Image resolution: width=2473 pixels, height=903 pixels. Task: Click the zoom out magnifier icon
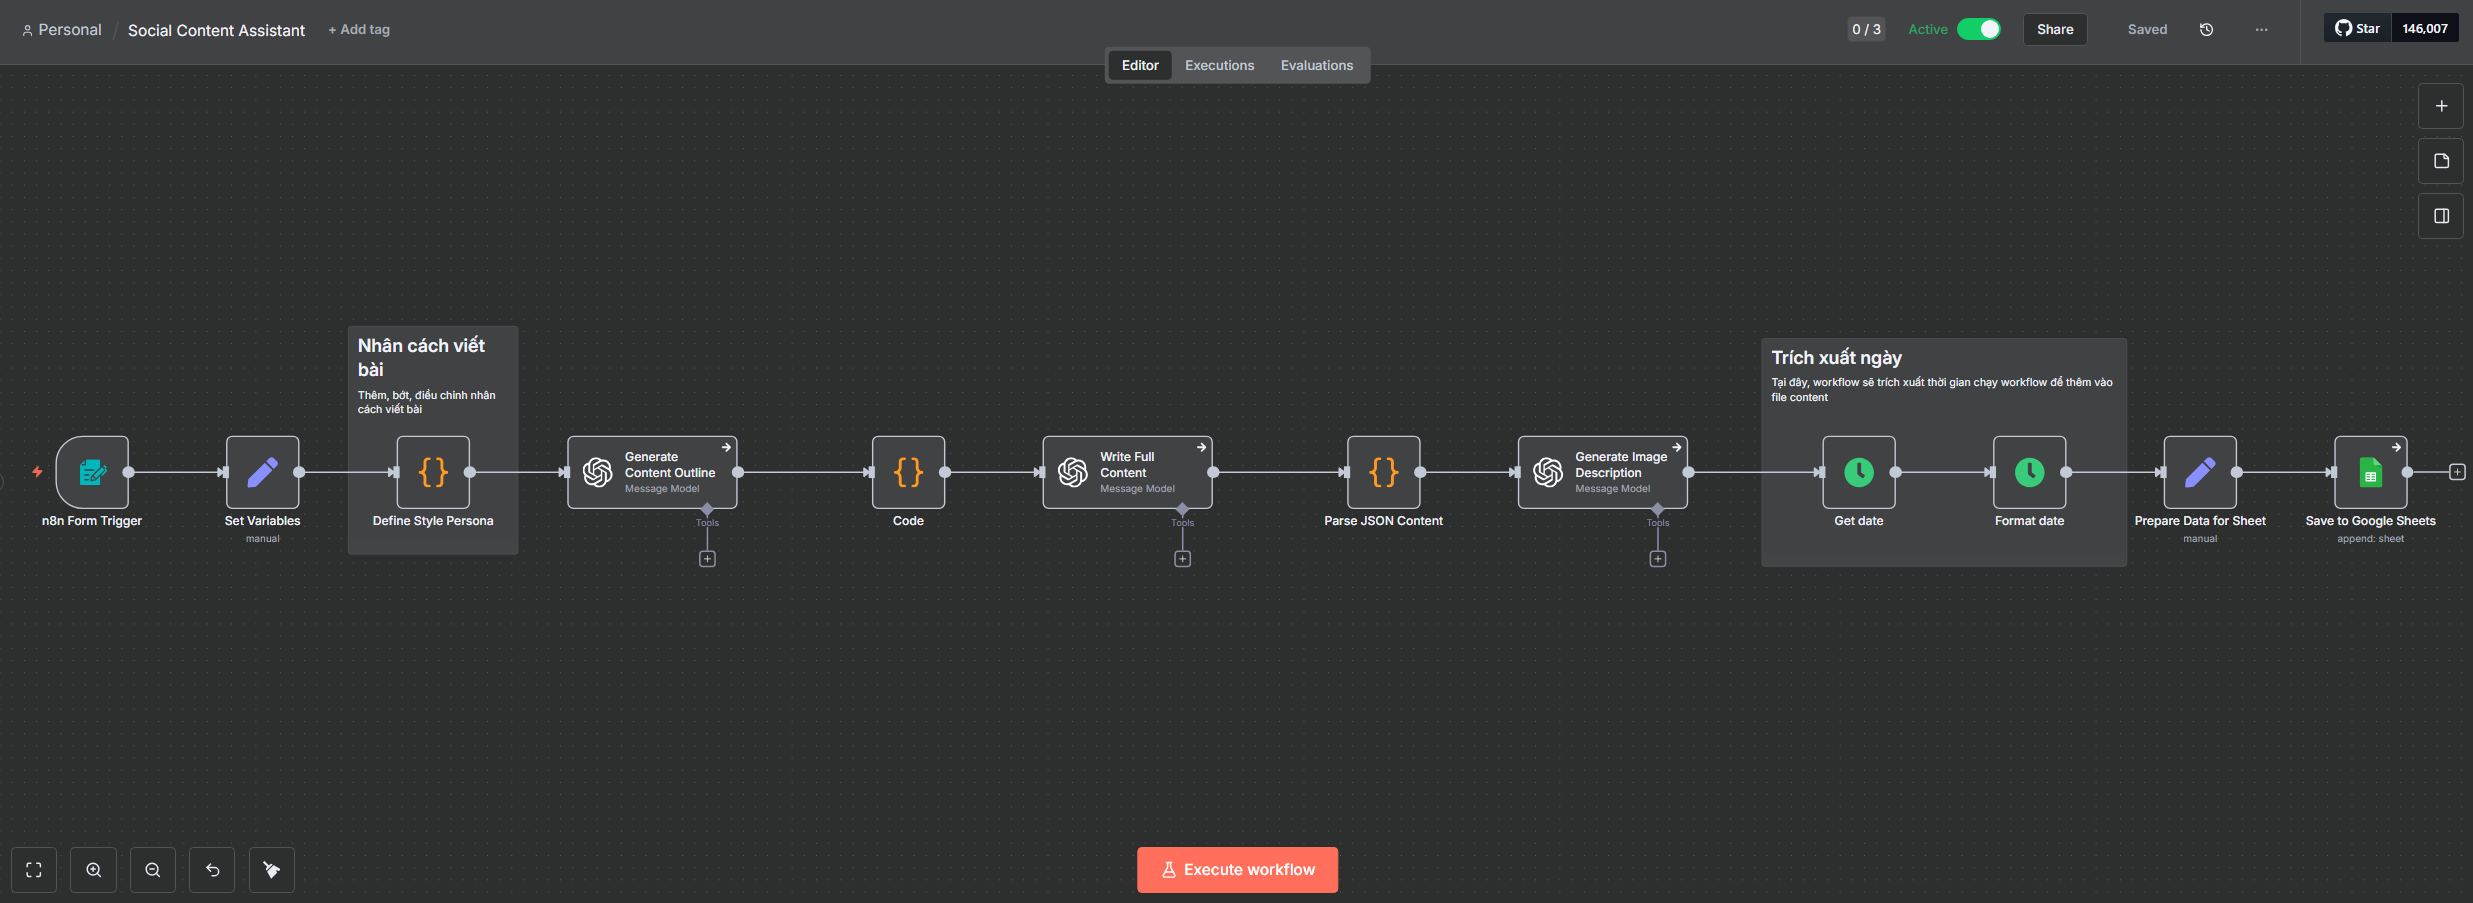(x=153, y=870)
